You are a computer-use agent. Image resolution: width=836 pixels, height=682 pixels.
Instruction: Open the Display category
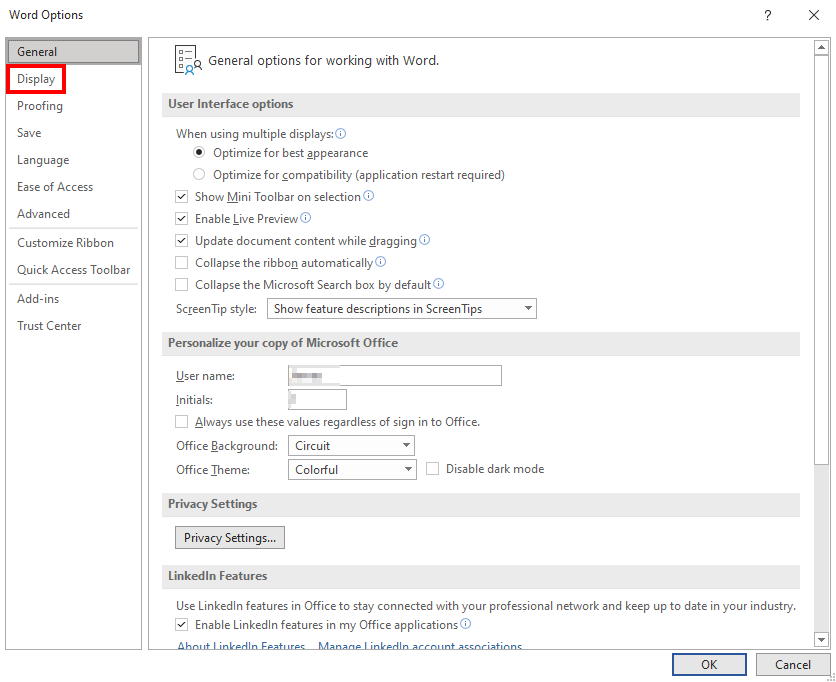coord(74,79)
